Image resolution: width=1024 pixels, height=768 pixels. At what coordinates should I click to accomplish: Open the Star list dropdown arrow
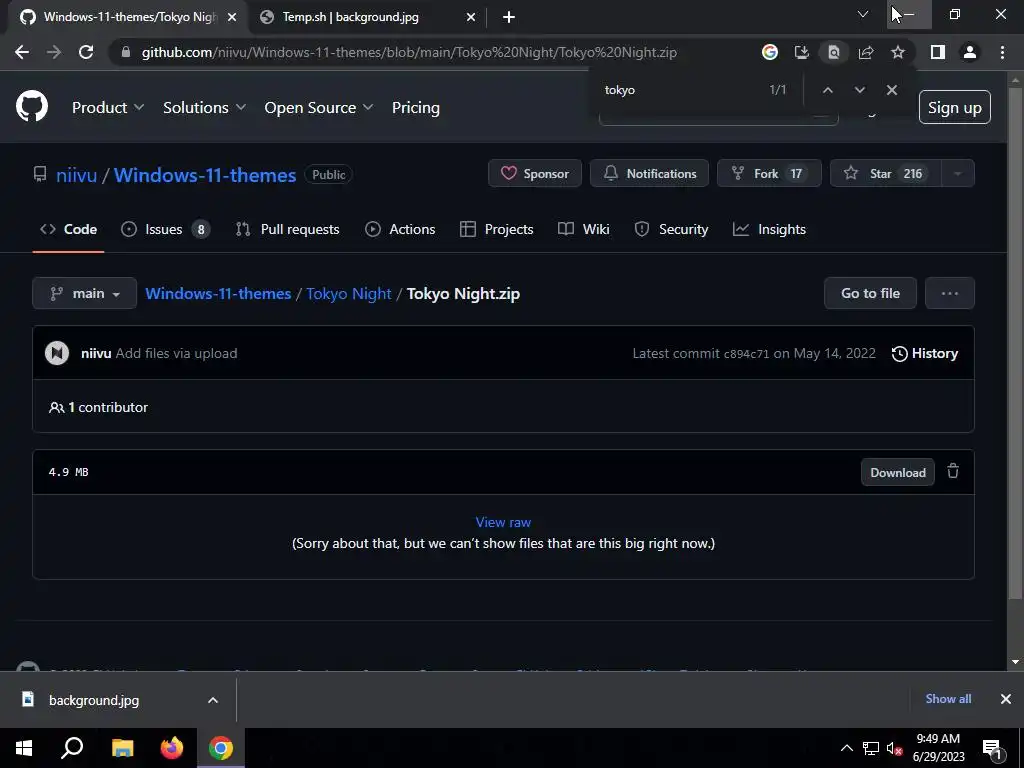[x=957, y=174]
